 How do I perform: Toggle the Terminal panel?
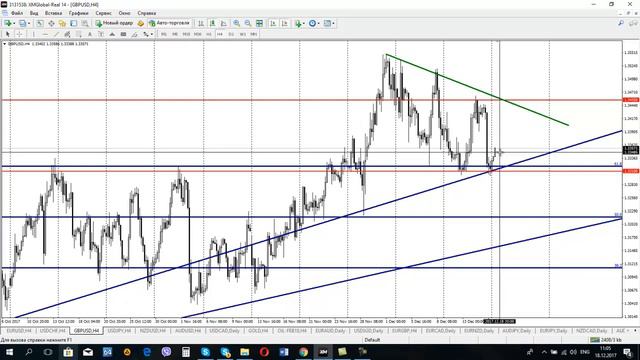[x=73, y=23]
